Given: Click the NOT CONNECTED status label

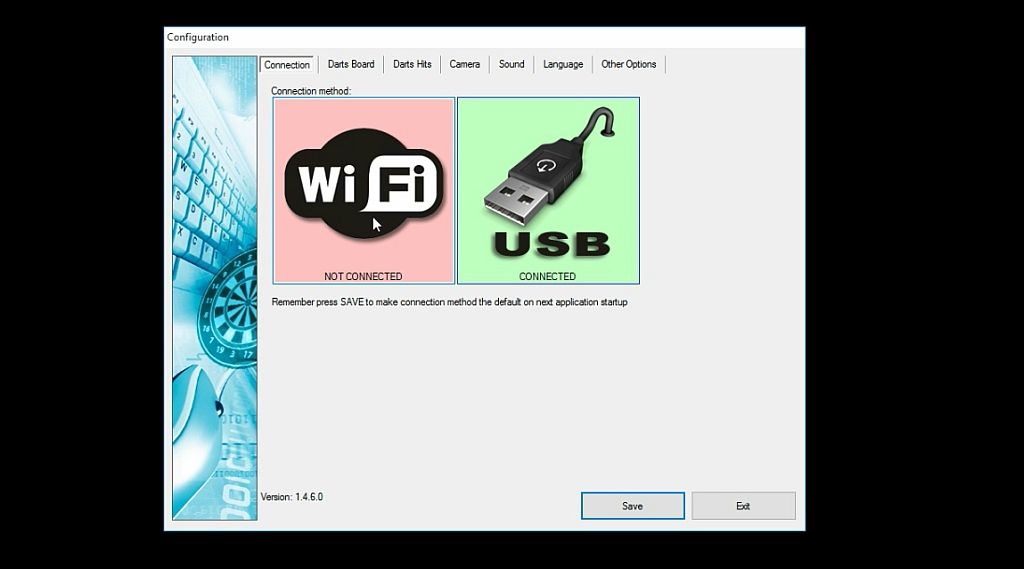Looking at the screenshot, I should point(363,276).
